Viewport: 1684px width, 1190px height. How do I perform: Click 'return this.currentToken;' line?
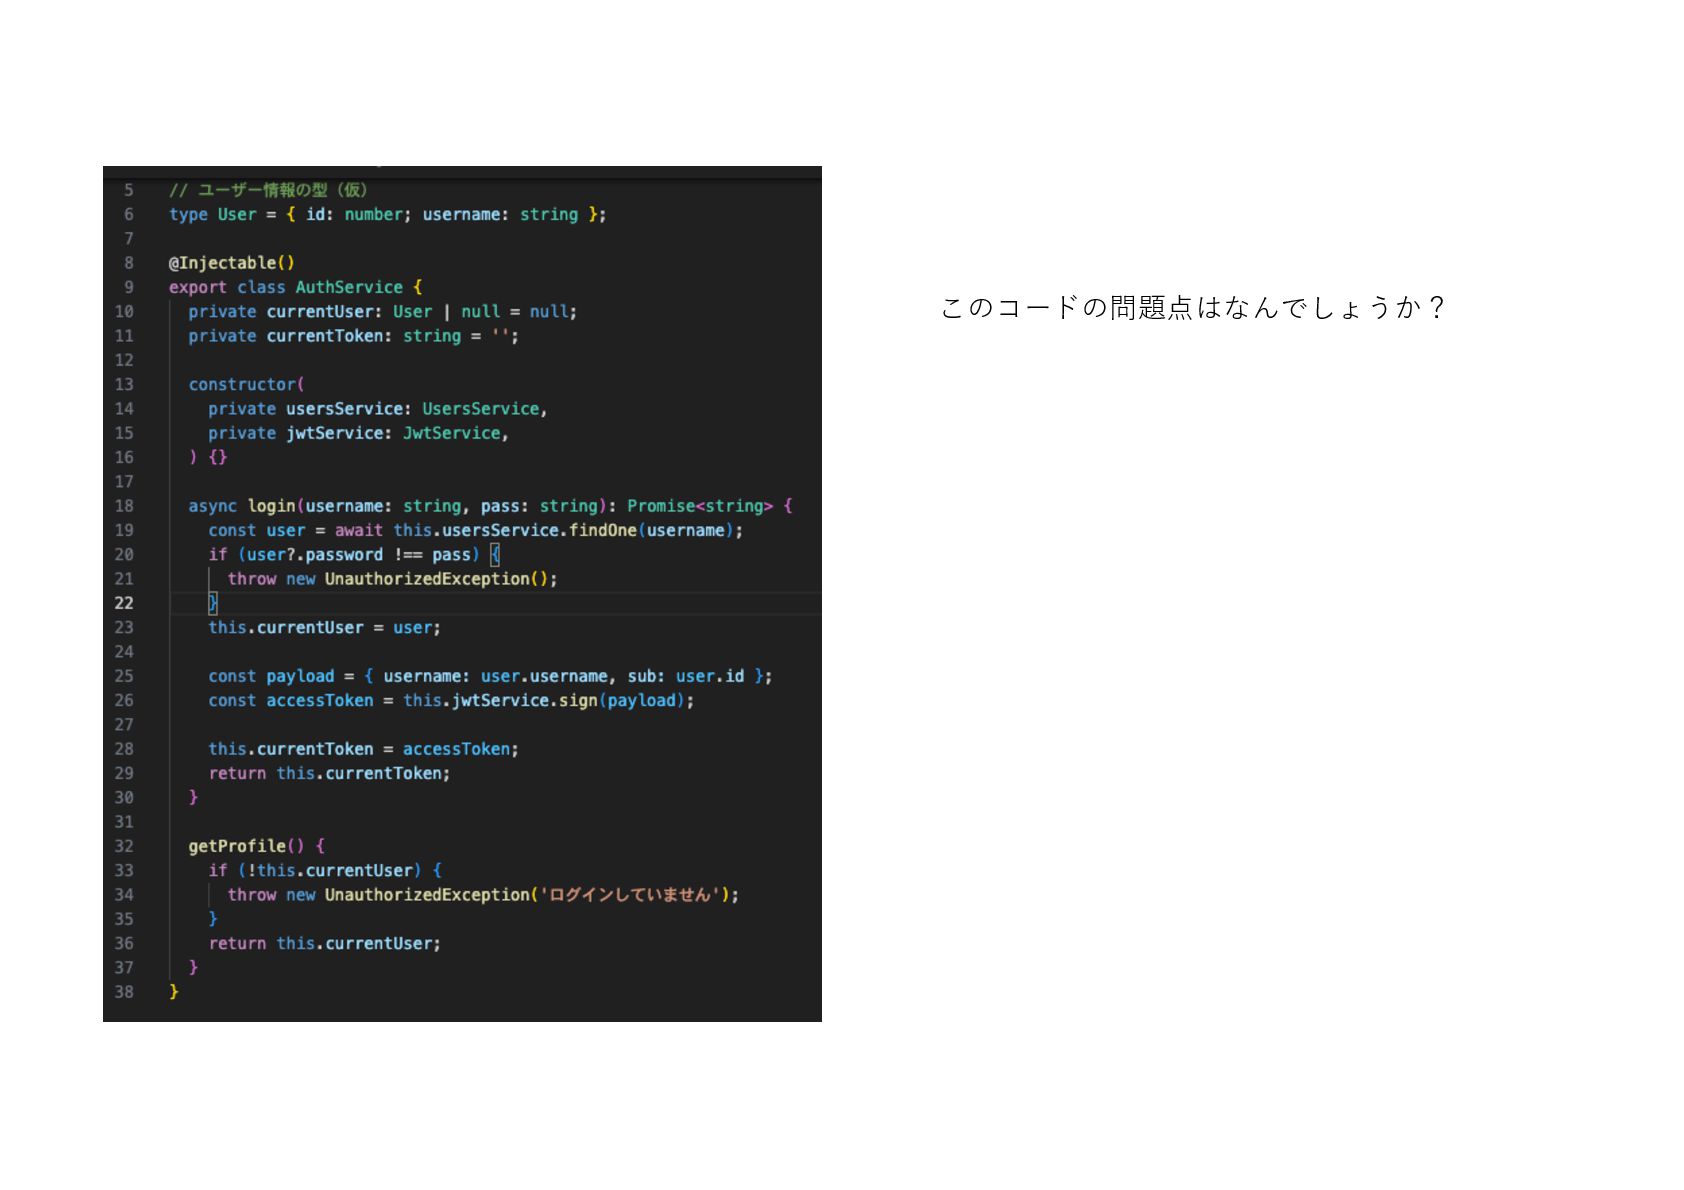329,773
